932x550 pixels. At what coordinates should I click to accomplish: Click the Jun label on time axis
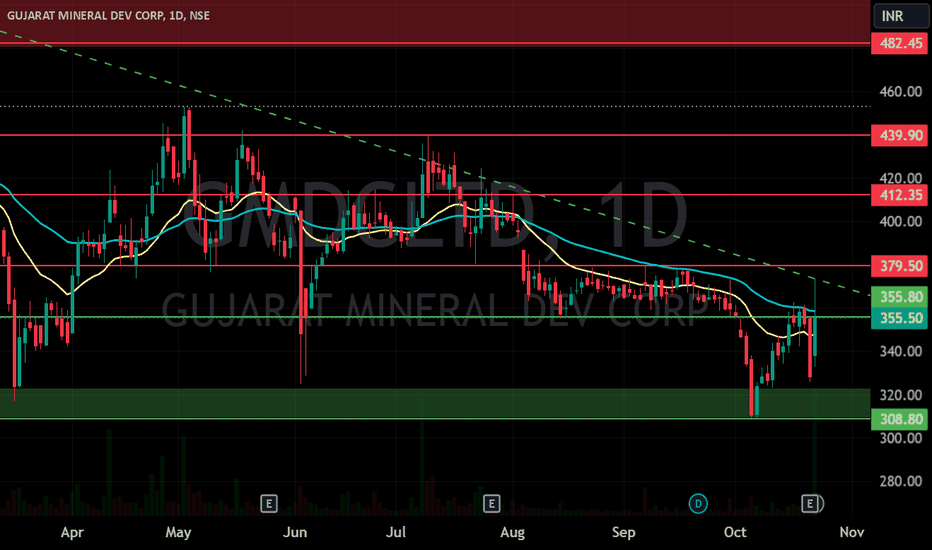[x=295, y=532]
